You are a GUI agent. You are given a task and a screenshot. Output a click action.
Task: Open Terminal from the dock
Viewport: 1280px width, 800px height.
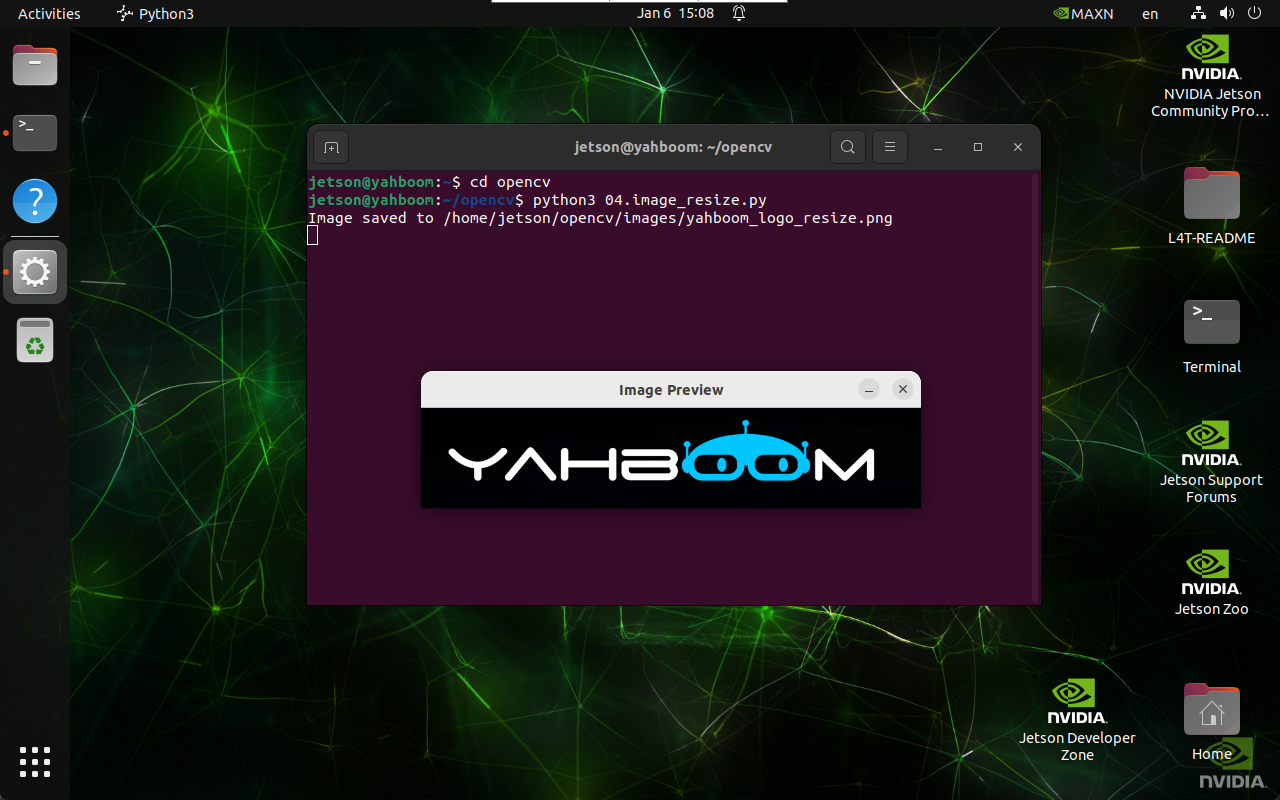click(x=35, y=132)
